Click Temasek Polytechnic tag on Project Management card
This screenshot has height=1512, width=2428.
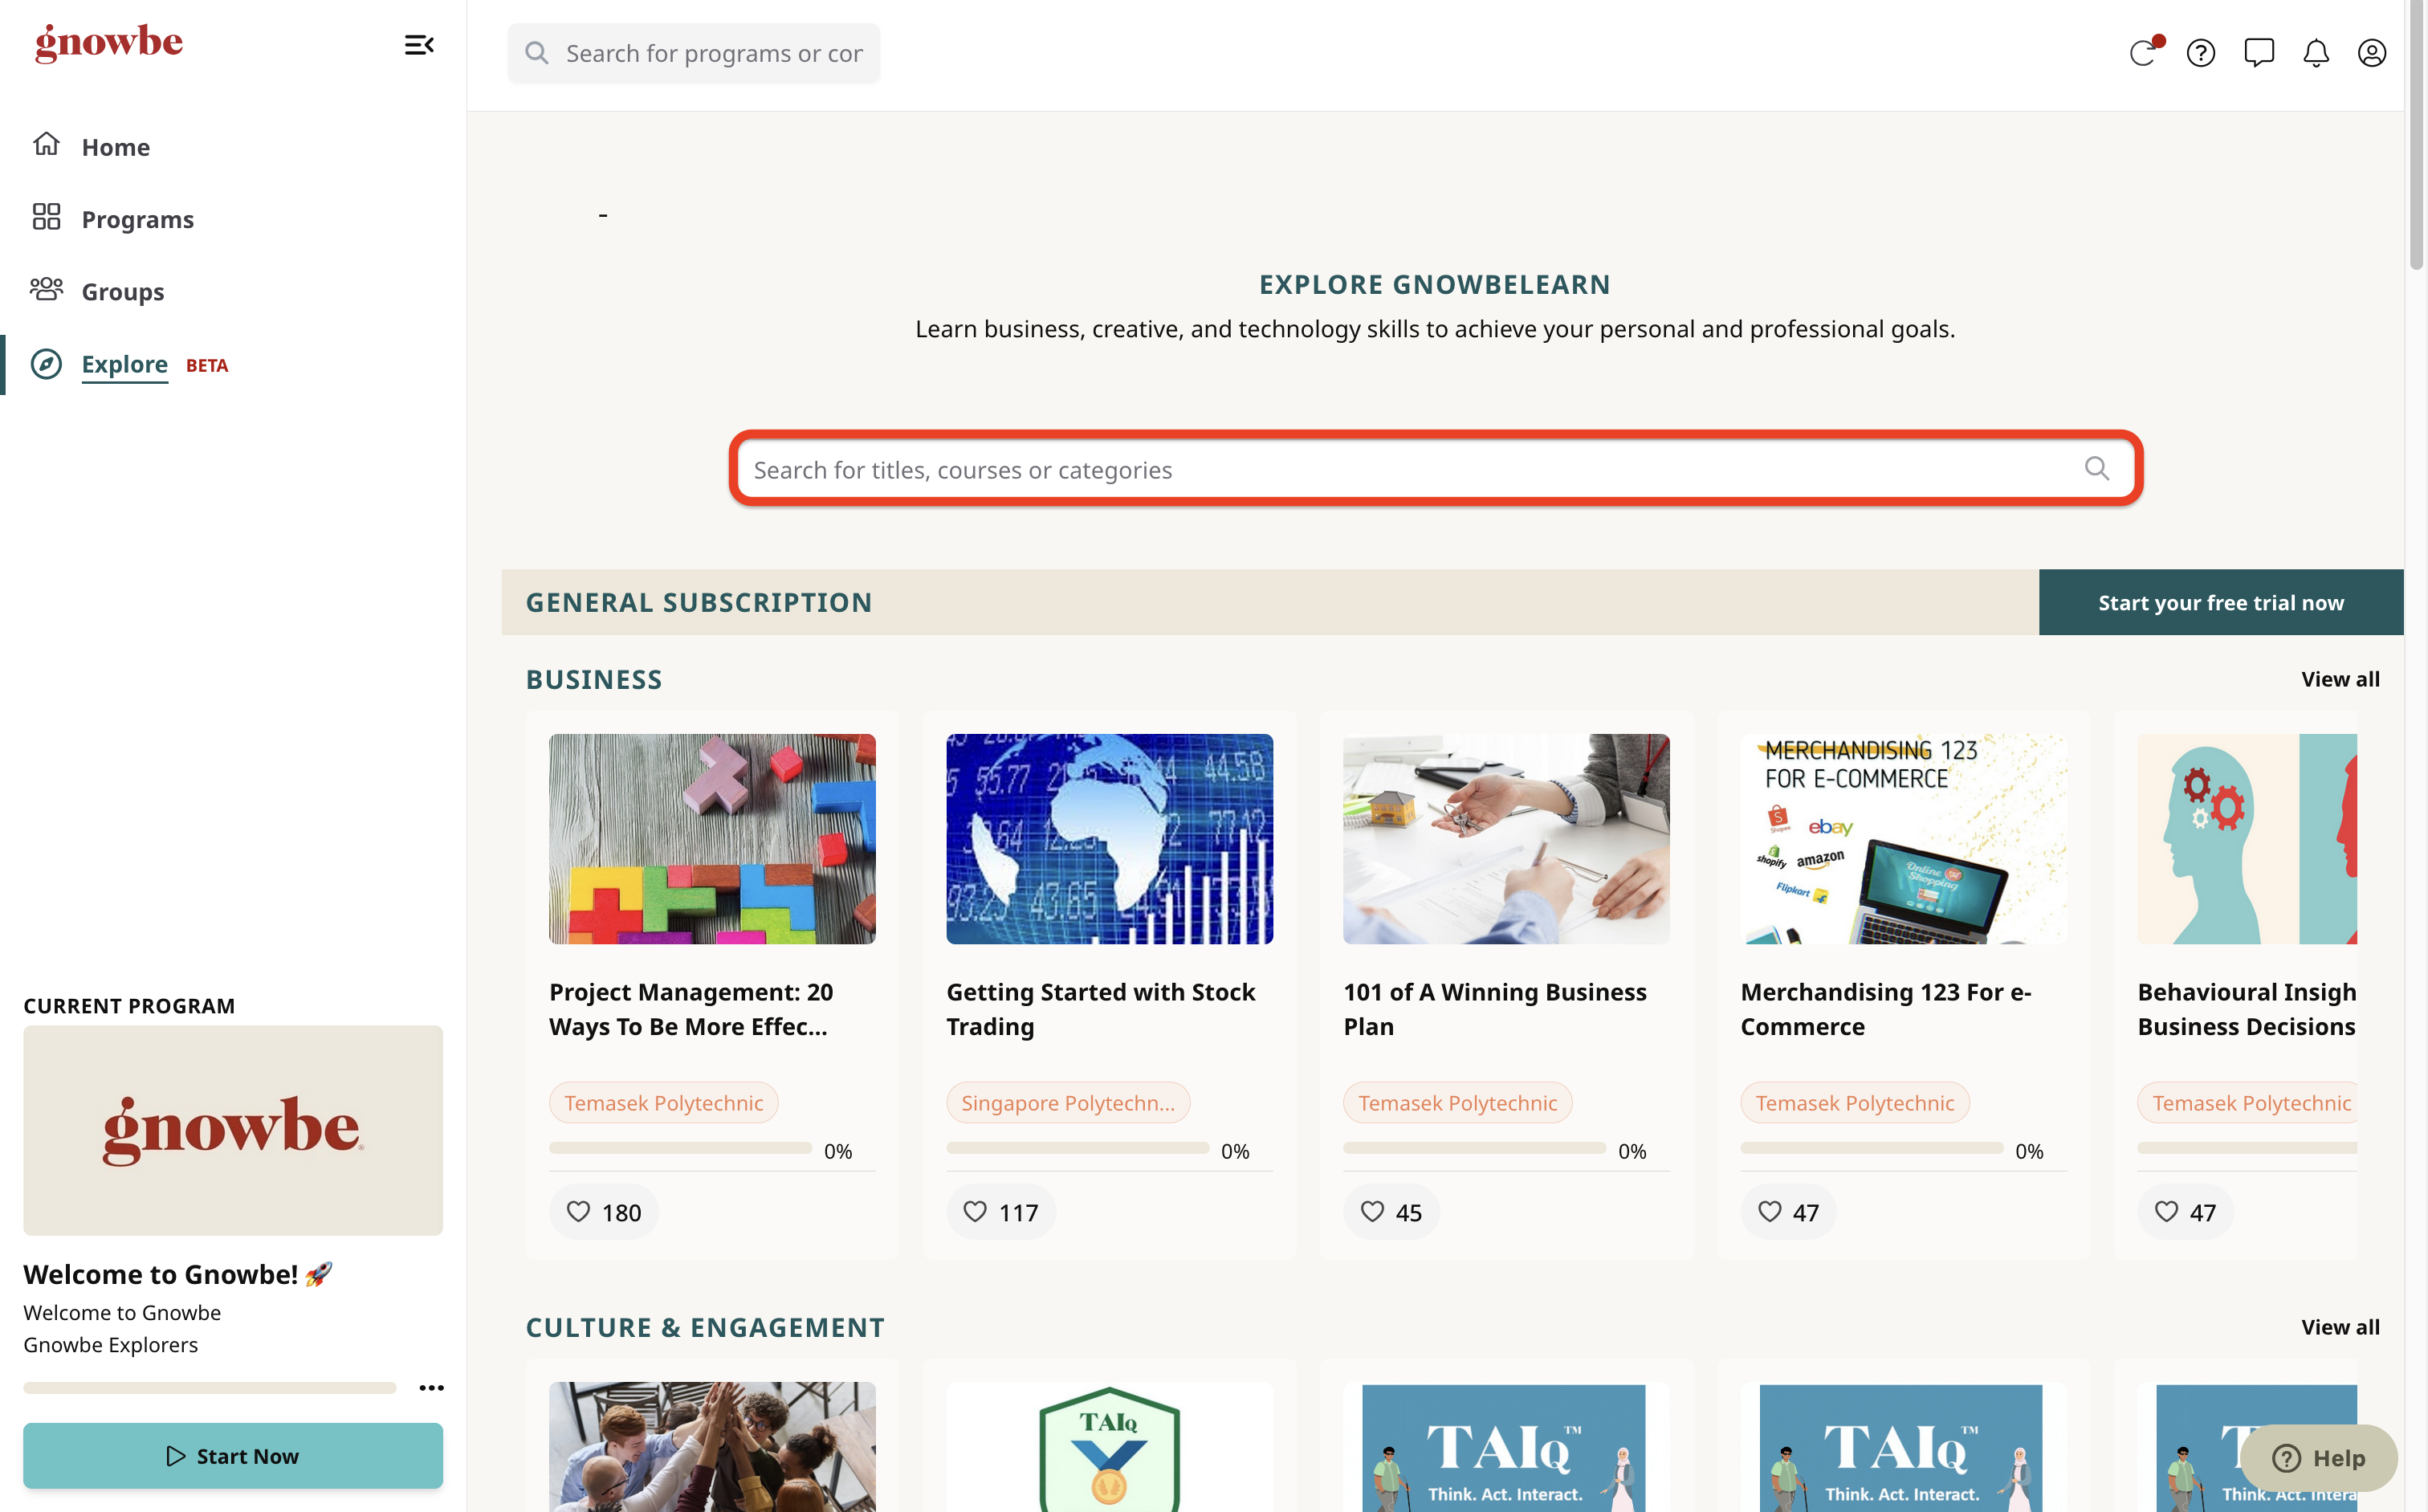[x=663, y=1102]
